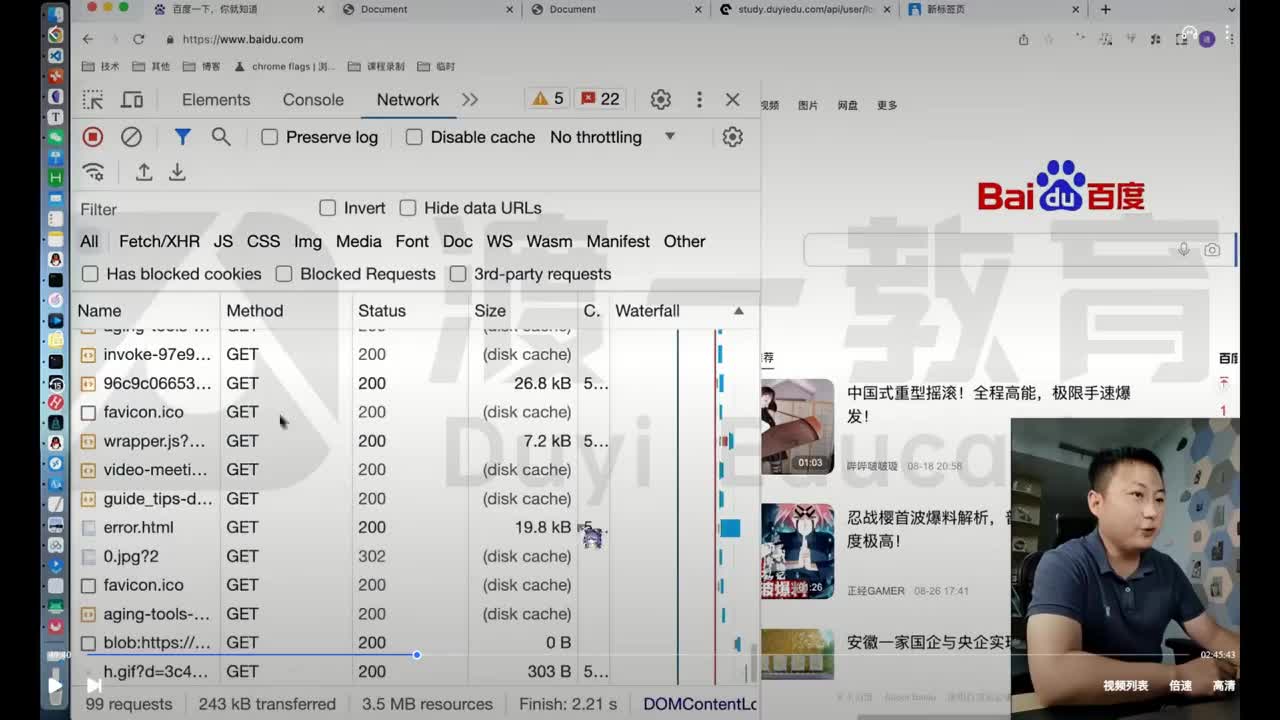Click the 网盘 link on Baidu
The width and height of the screenshot is (1280, 720).
click(848, 105)
